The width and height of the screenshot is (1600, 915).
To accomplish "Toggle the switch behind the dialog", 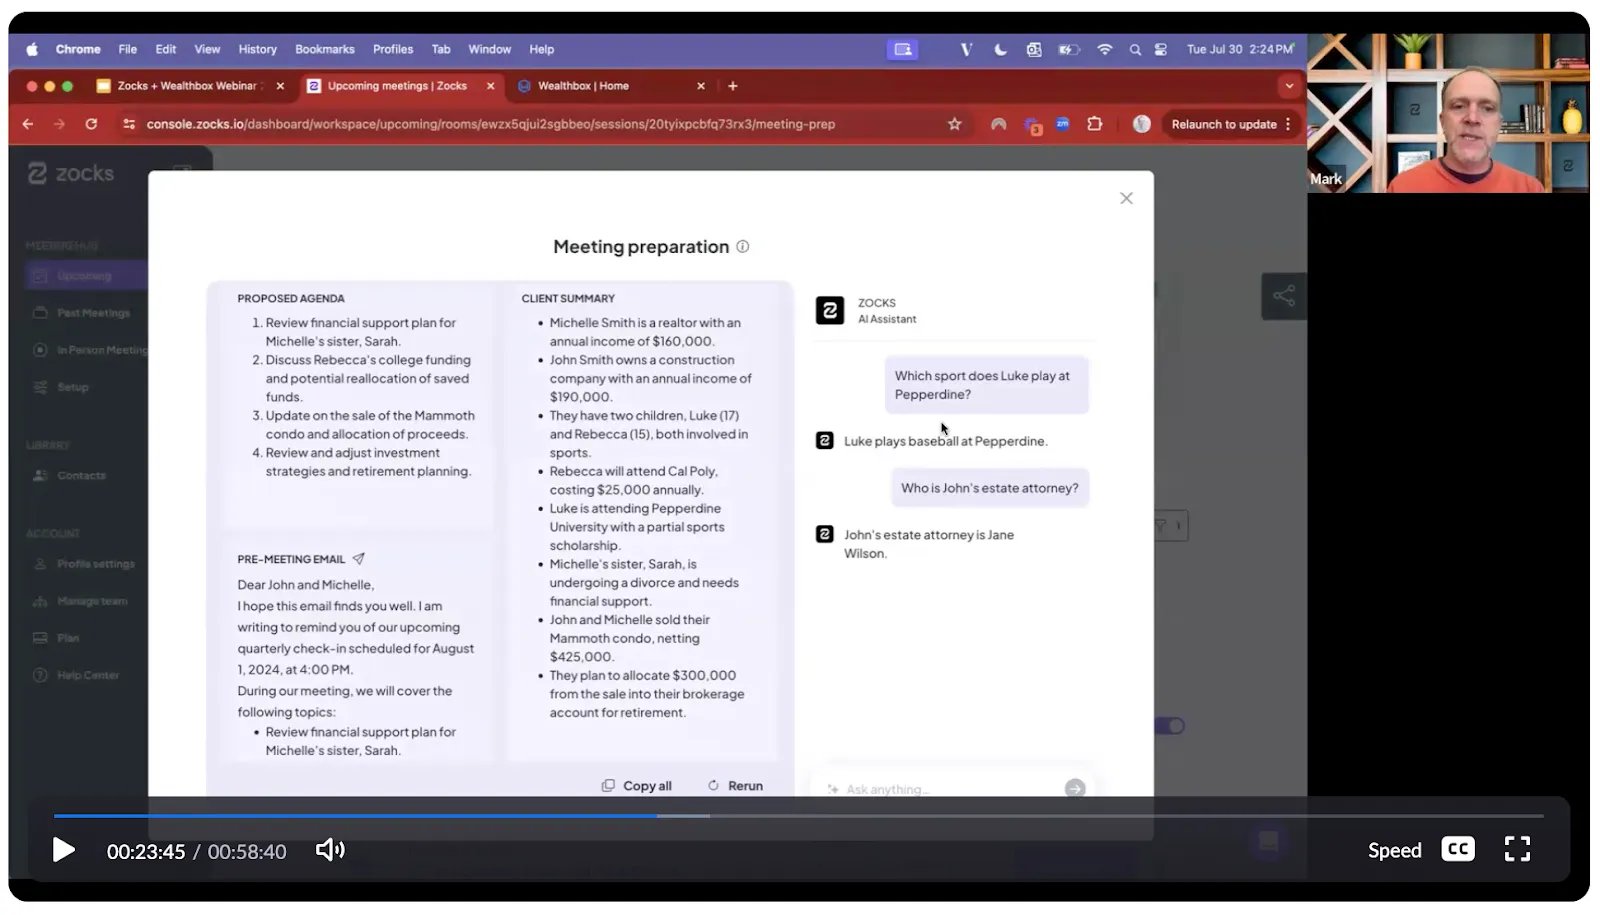I will (x=1170, y=726).
